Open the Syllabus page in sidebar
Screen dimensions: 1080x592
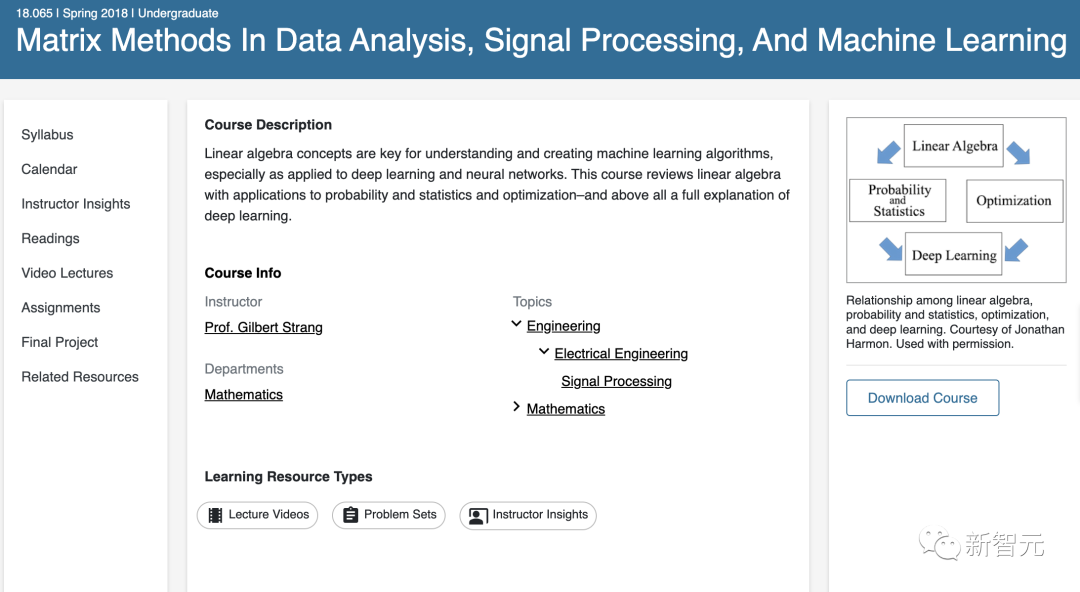coord(47,135)
